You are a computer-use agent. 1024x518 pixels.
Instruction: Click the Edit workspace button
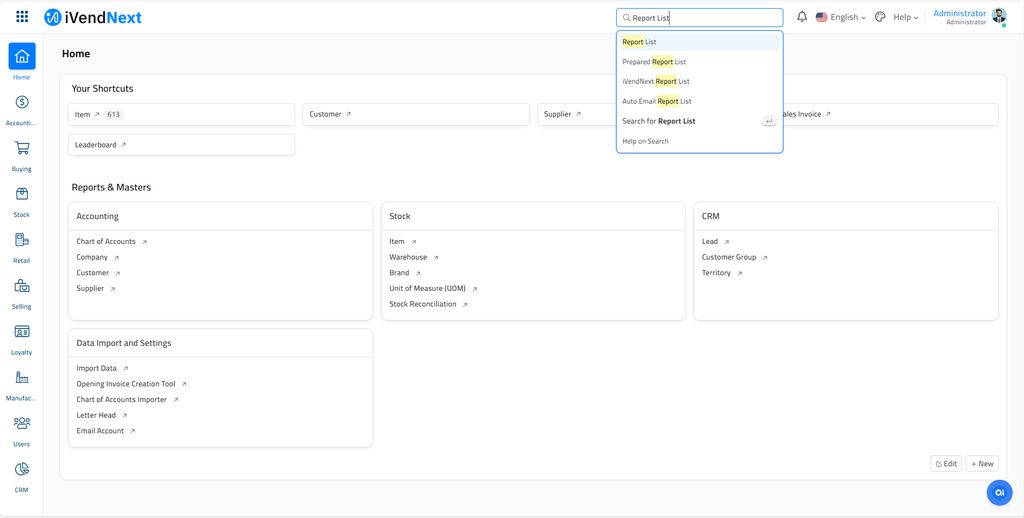click(946, 464)
